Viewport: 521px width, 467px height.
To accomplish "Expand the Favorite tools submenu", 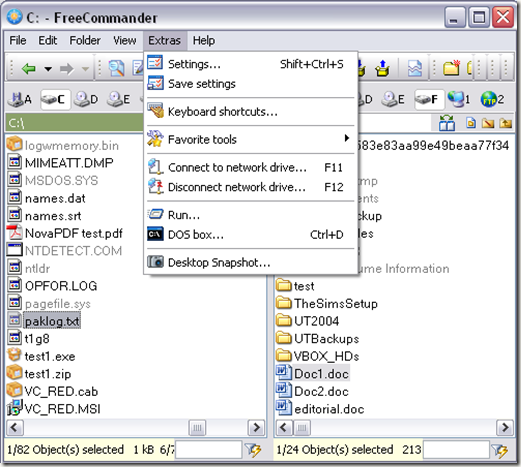I will (251, 139).
